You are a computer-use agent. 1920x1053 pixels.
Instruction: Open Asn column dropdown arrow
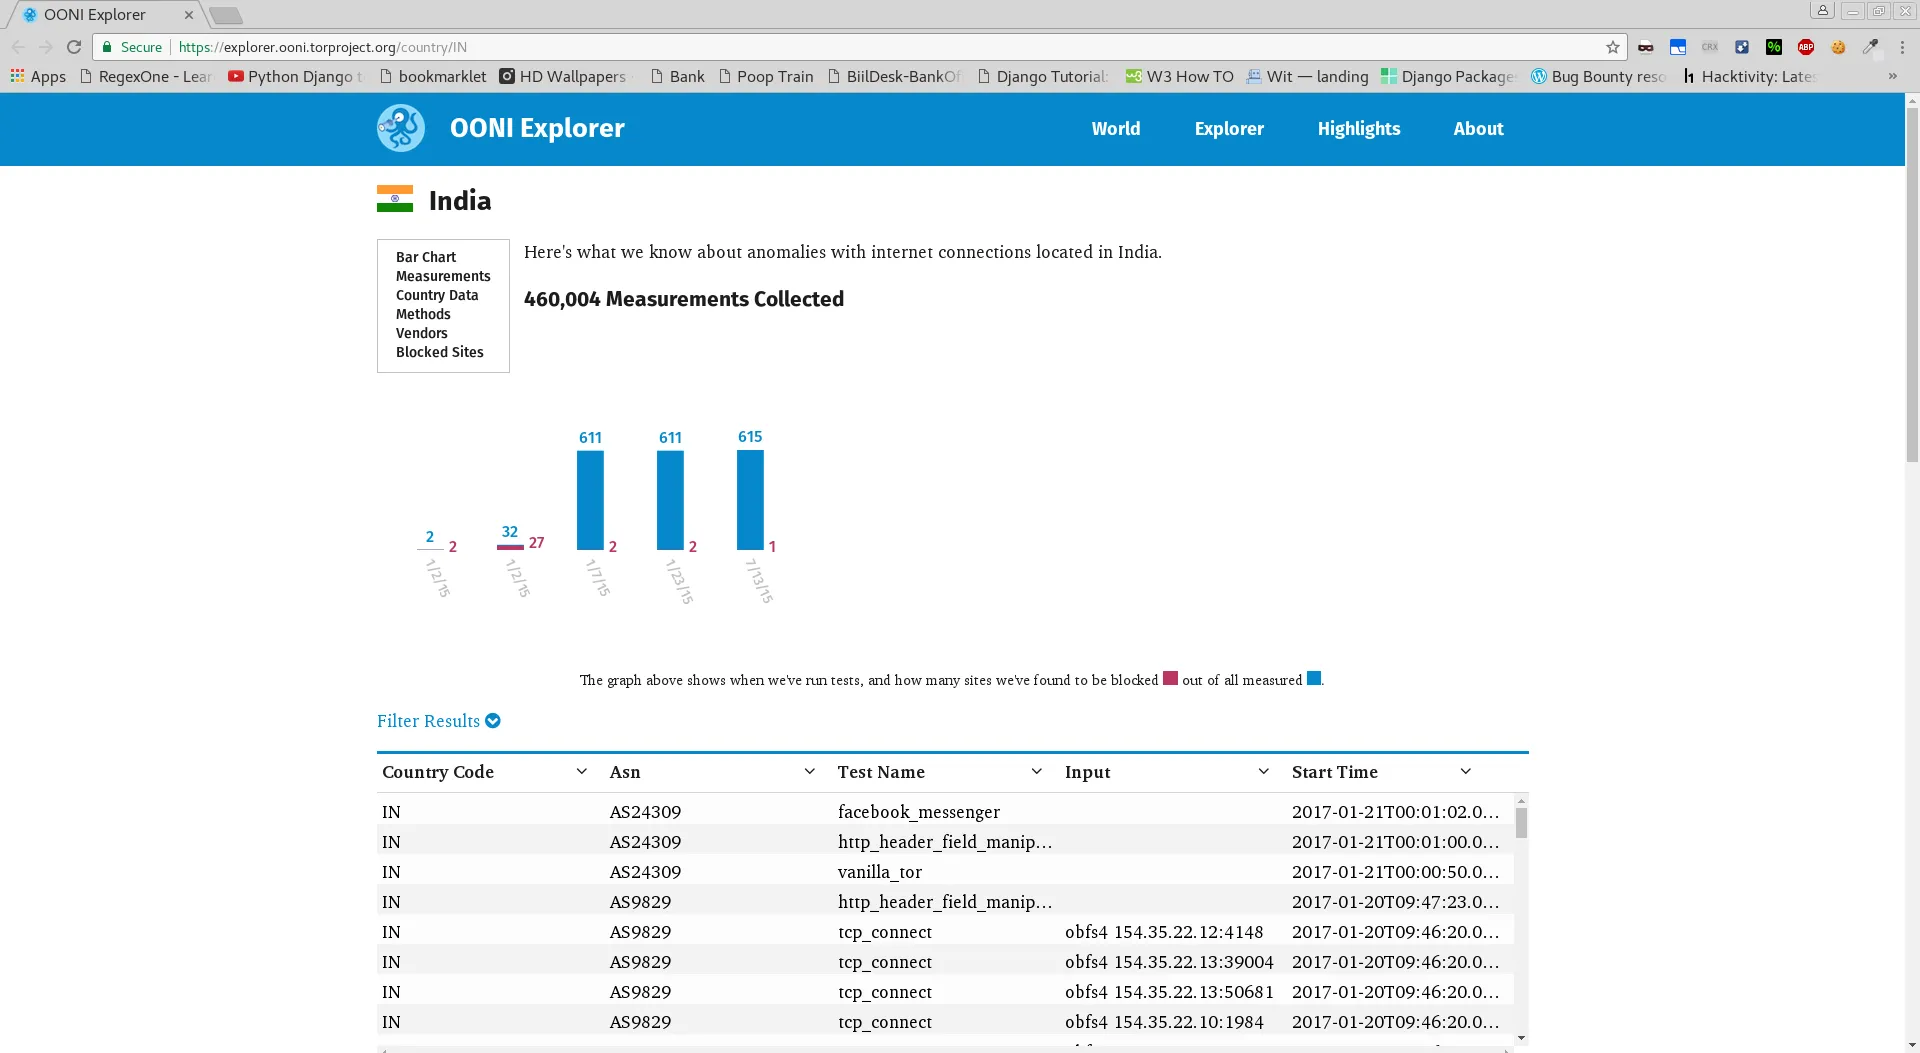[809, 771]
